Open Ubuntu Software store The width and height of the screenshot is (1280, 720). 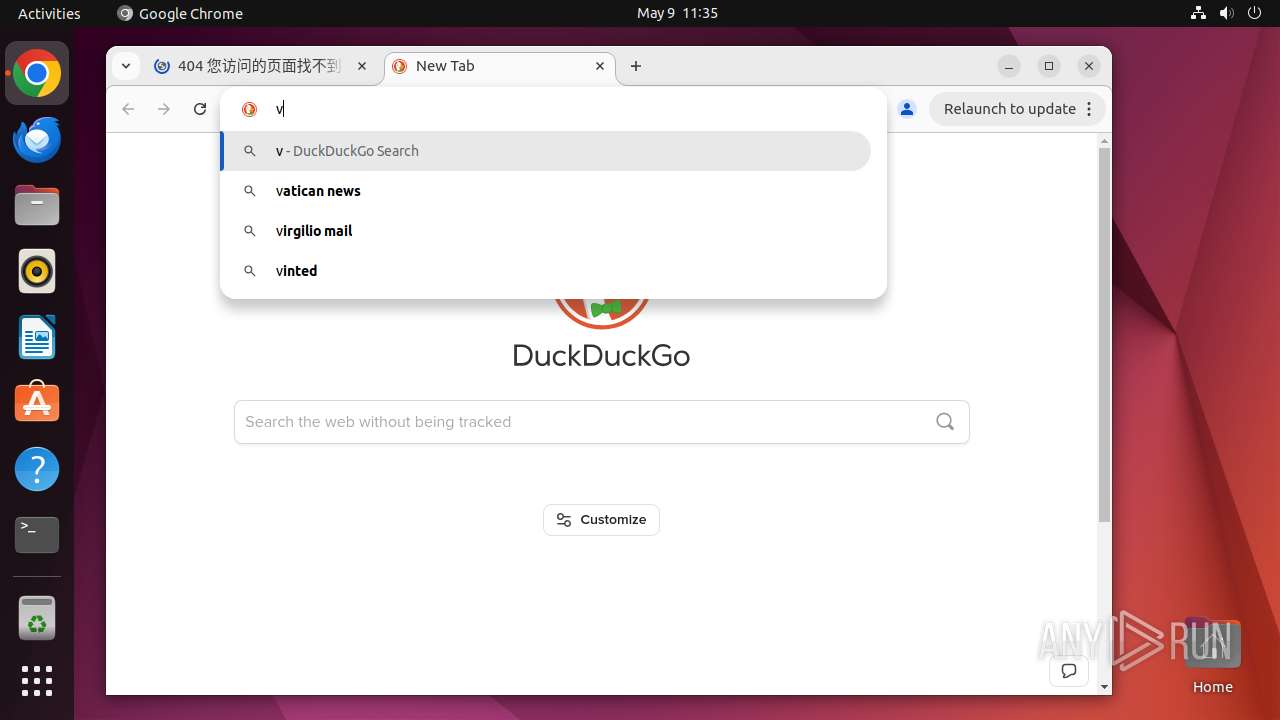(37, 403)
